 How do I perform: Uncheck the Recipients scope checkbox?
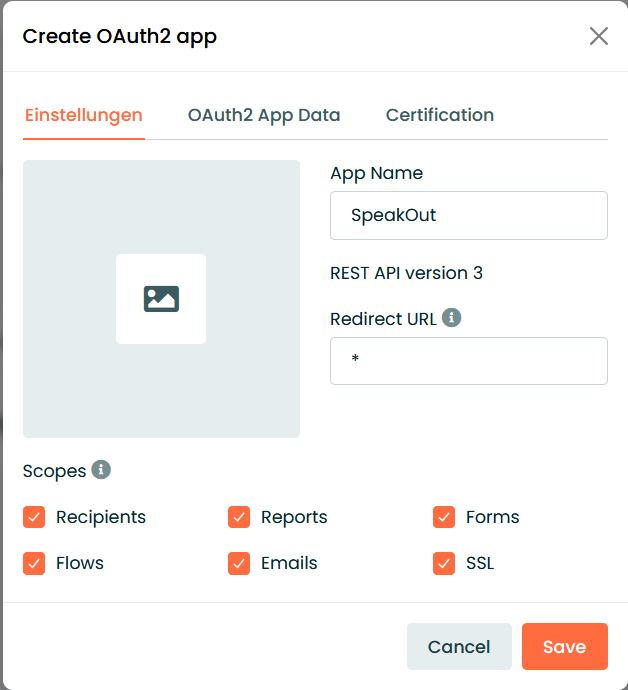click(x=34, y=517)
